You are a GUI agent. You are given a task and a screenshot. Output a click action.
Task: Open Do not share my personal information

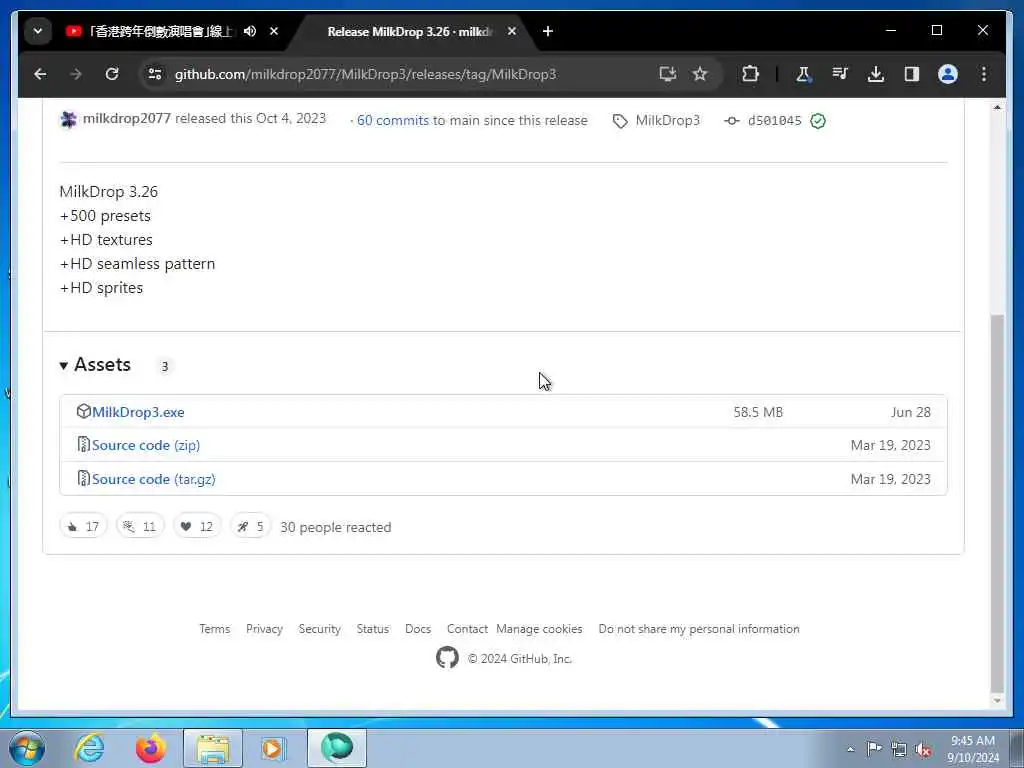[x=699, y=629]
